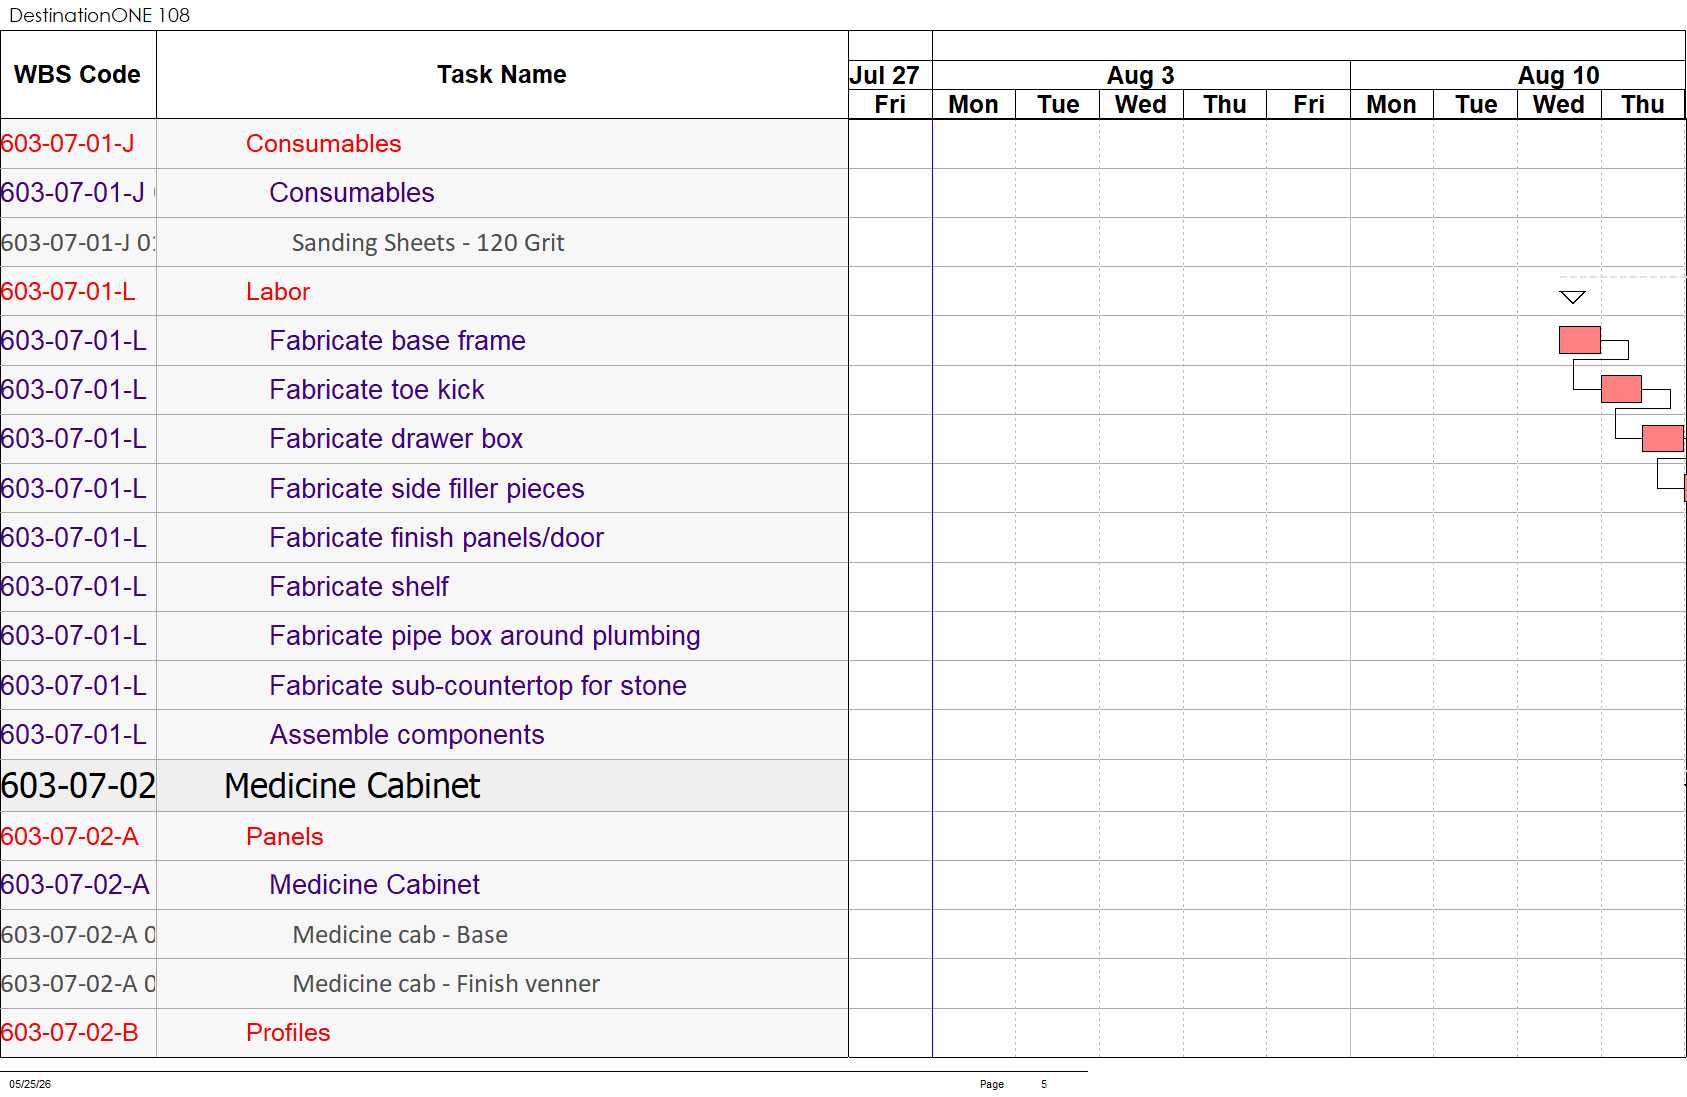
Task: Click the WBS Code column header
Action: point(78,75)
